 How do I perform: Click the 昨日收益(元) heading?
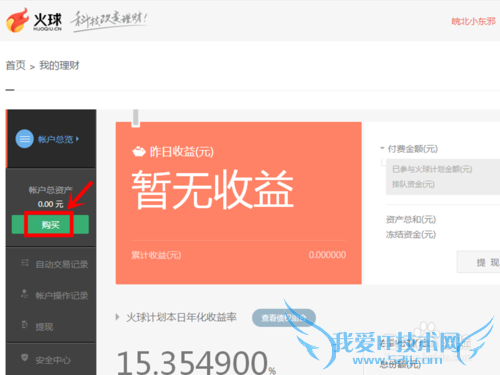[x=182, y=152]
